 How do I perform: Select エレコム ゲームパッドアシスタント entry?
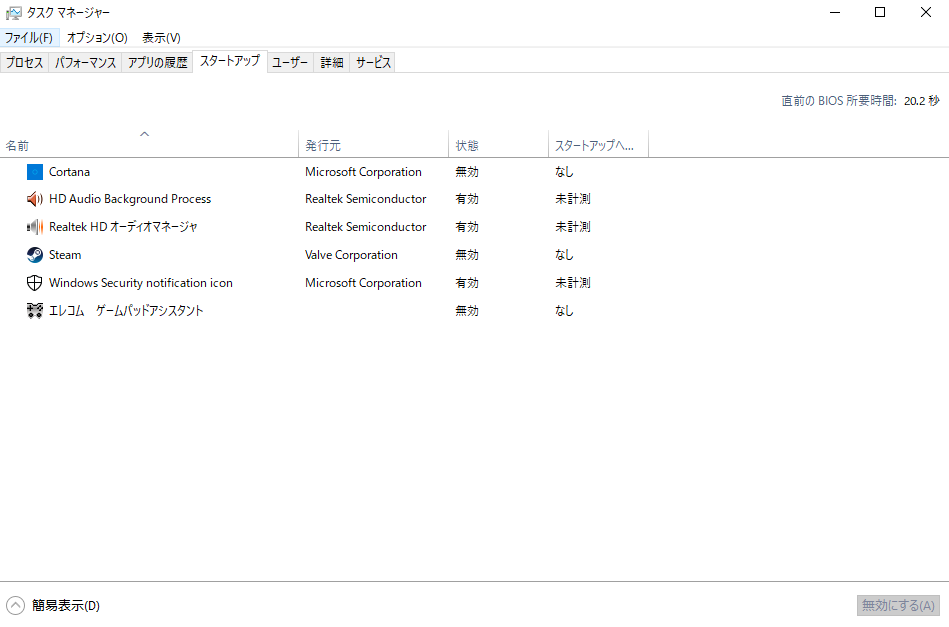point(126,310)
